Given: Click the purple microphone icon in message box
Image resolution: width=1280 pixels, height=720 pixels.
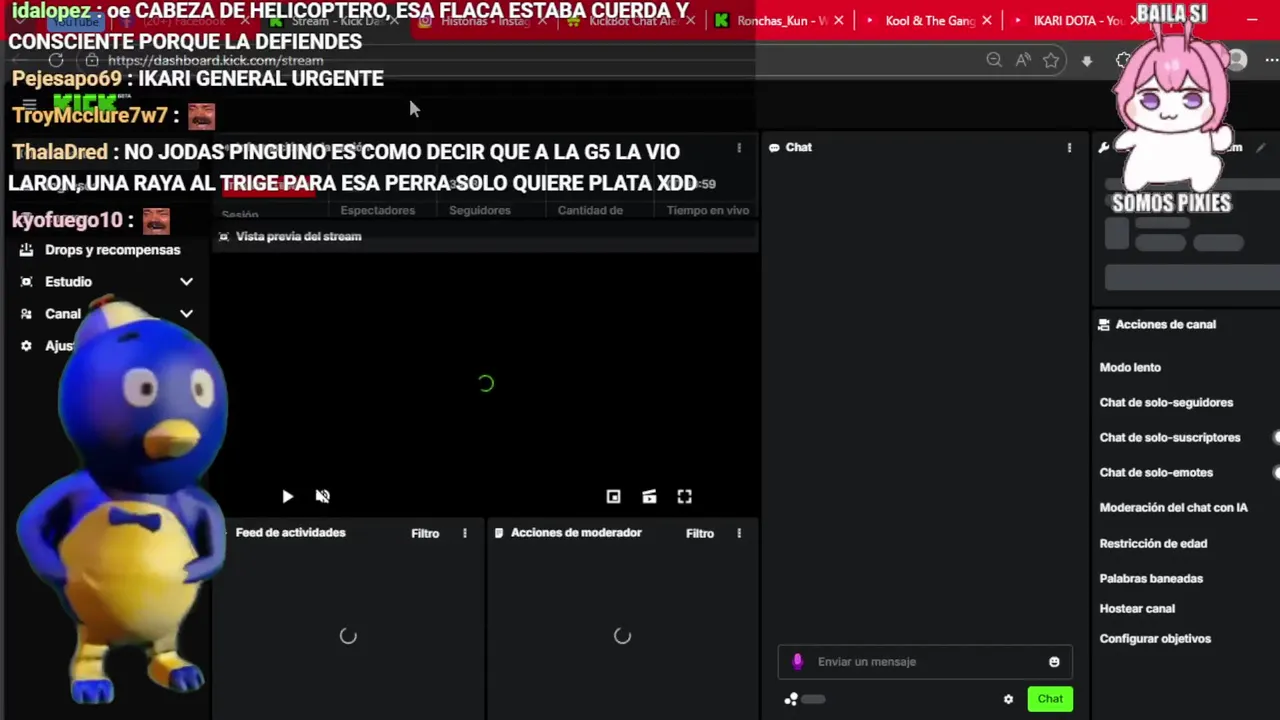Looking at the screenshot, I should coord(797,661).
